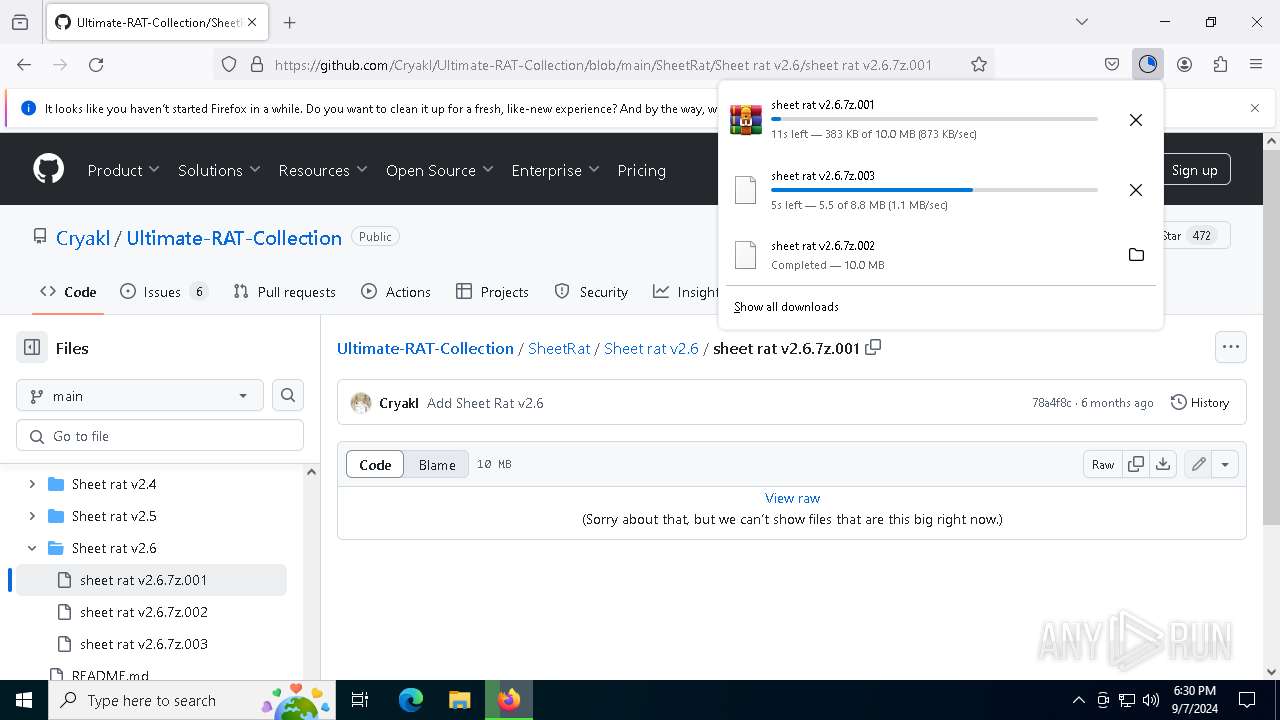Reload the current page

click(x=96, y=64)
